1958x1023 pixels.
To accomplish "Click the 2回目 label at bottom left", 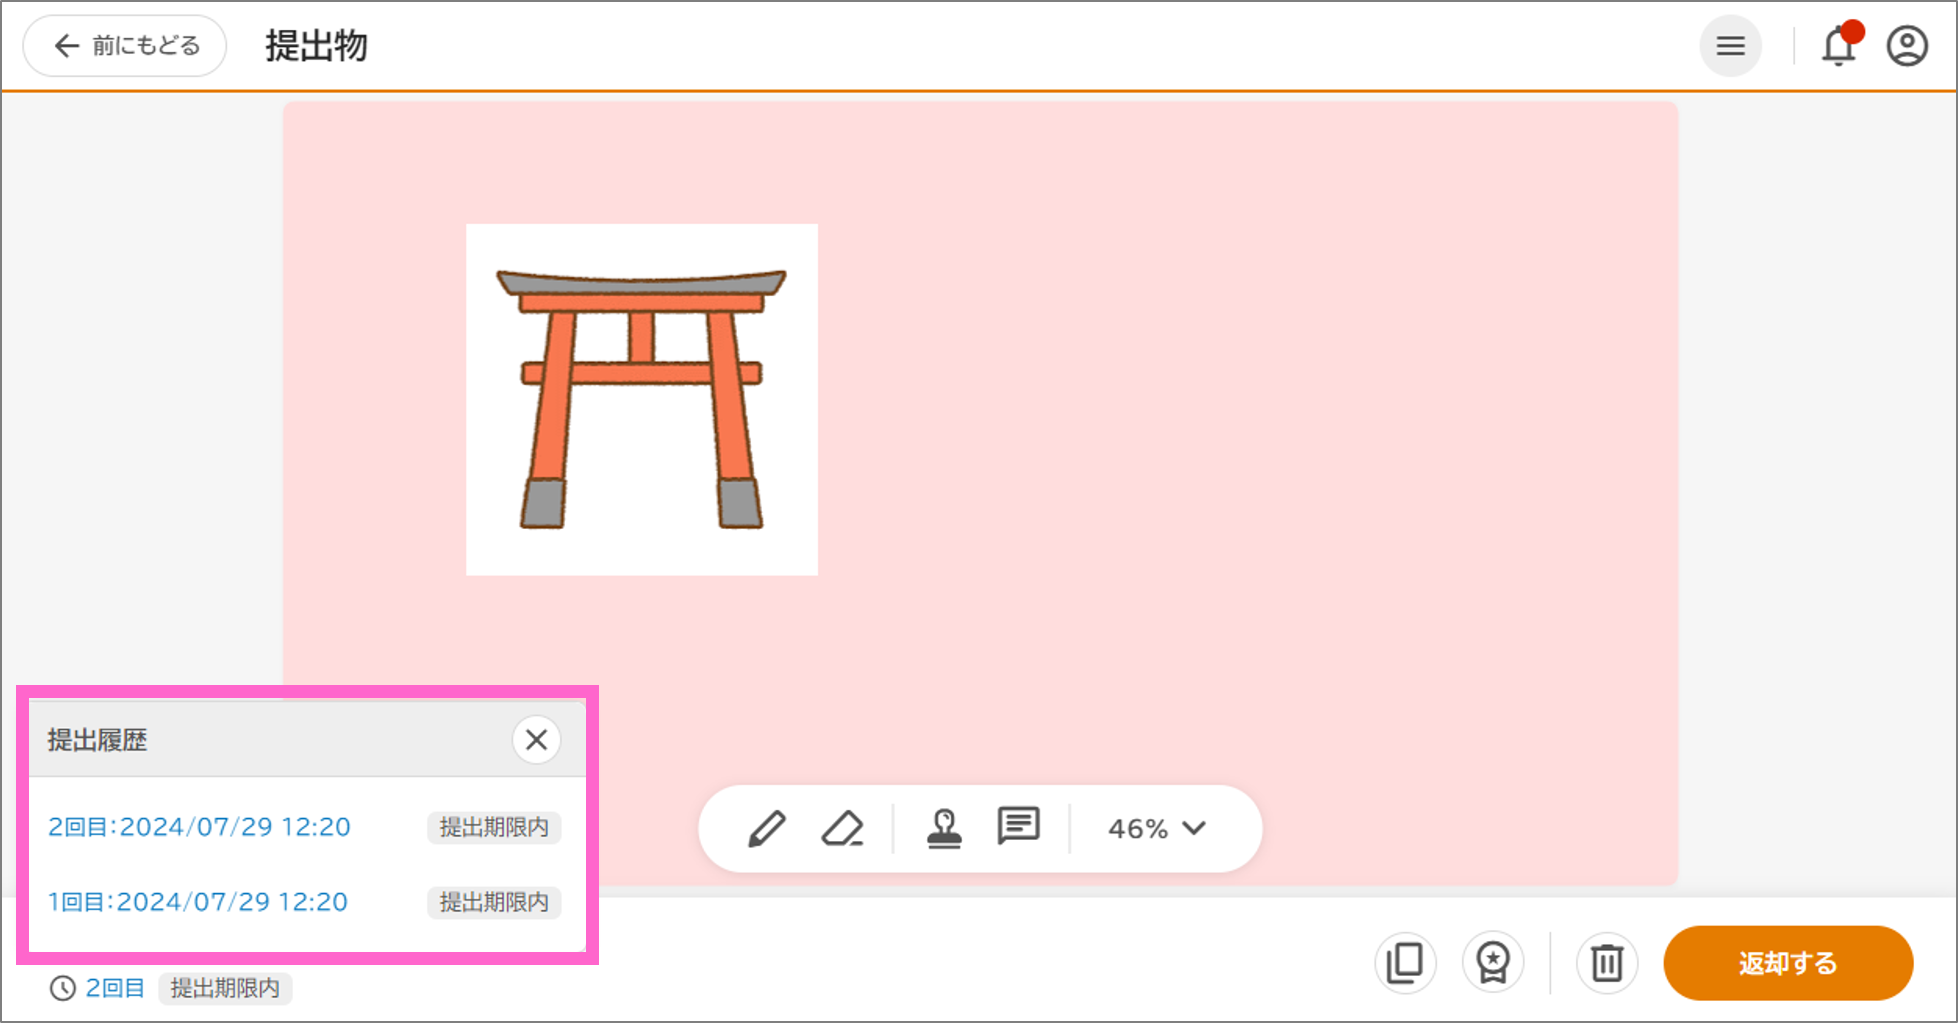I will pos(113,988).
